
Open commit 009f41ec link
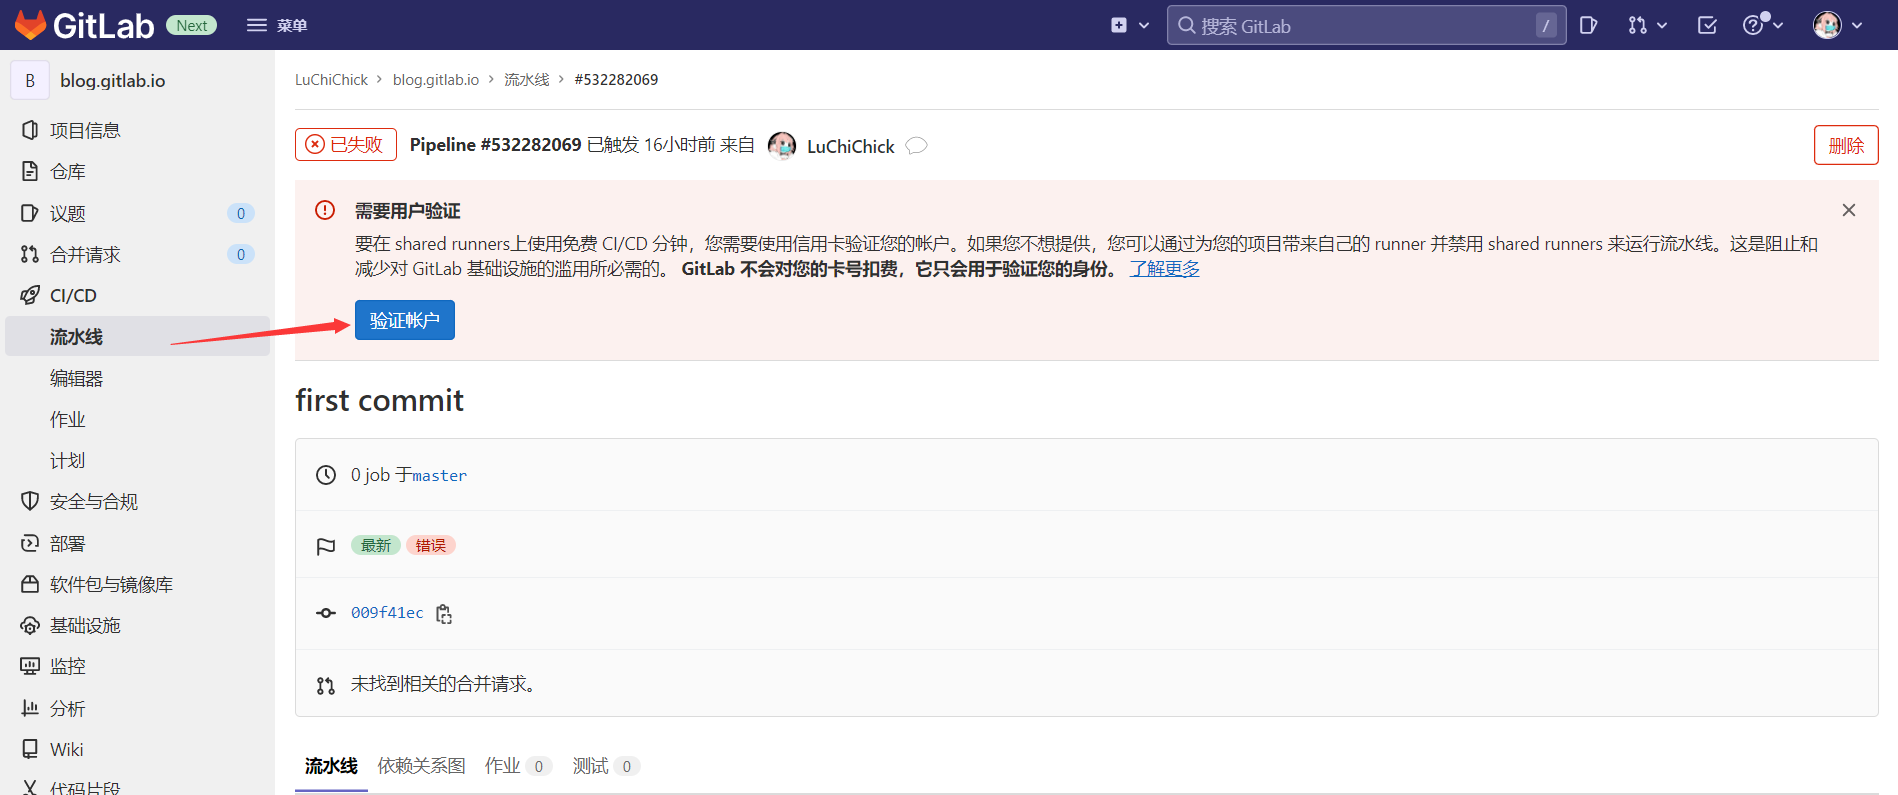387,613
